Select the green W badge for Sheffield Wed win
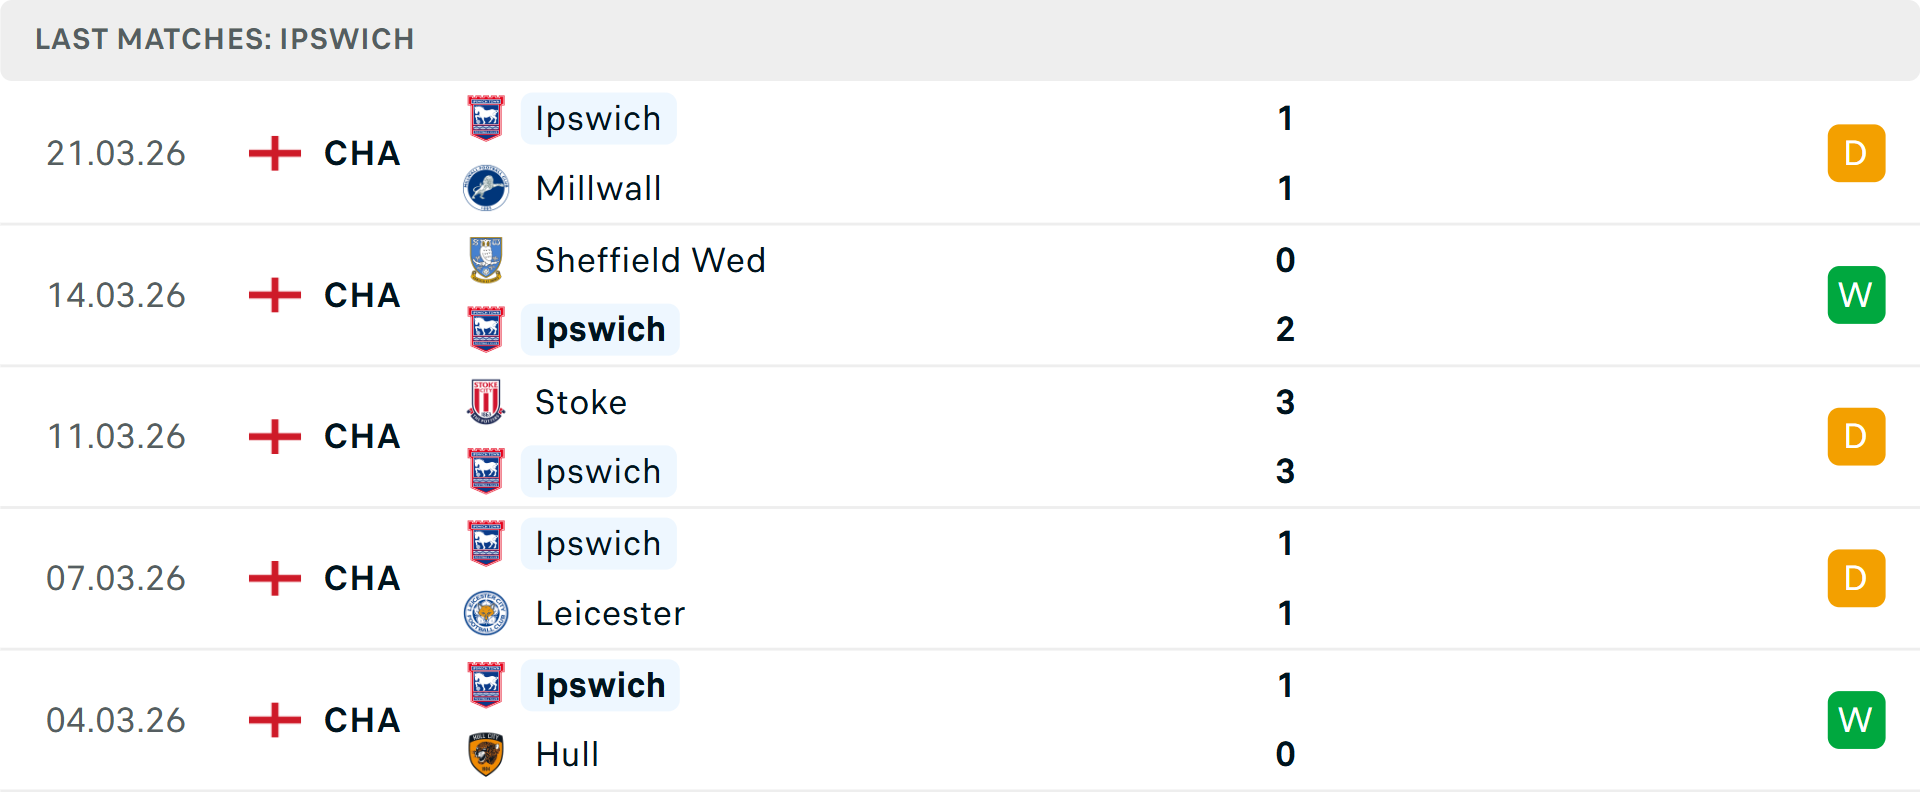 point(1856,294)
